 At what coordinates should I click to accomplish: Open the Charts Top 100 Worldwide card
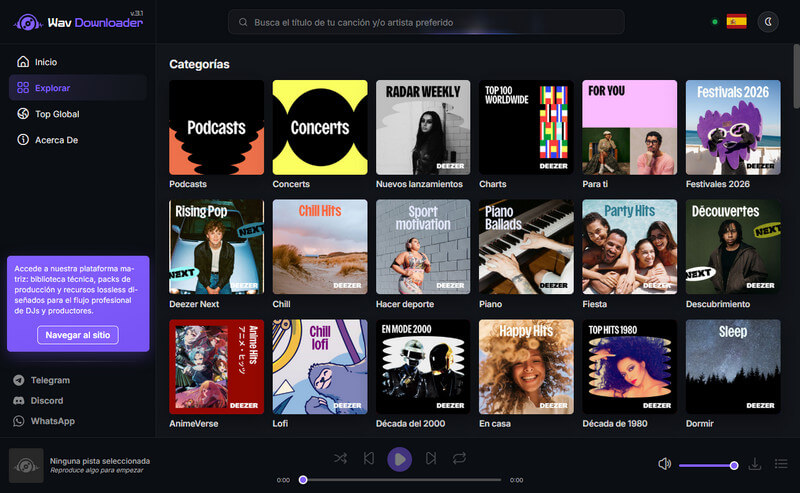click(526, 127)
